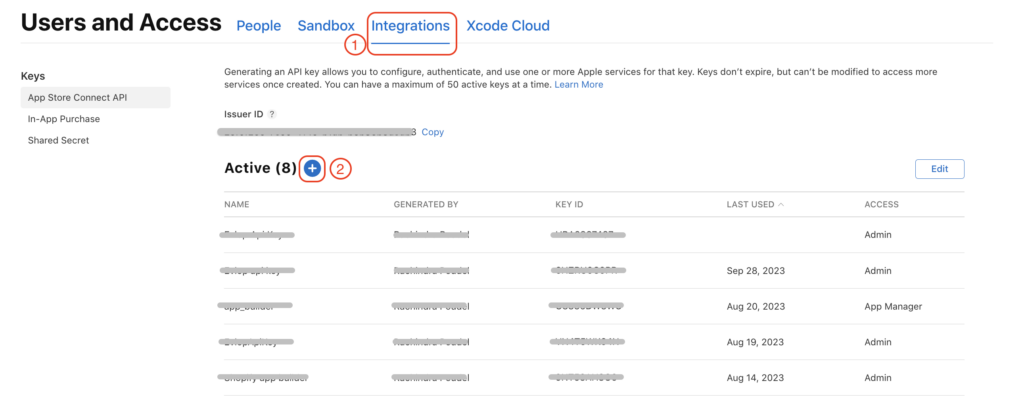The width and height of the screenshot is (1024, 398).
Task: Switch to the Sandbox tab
Action: click(326, 25)
